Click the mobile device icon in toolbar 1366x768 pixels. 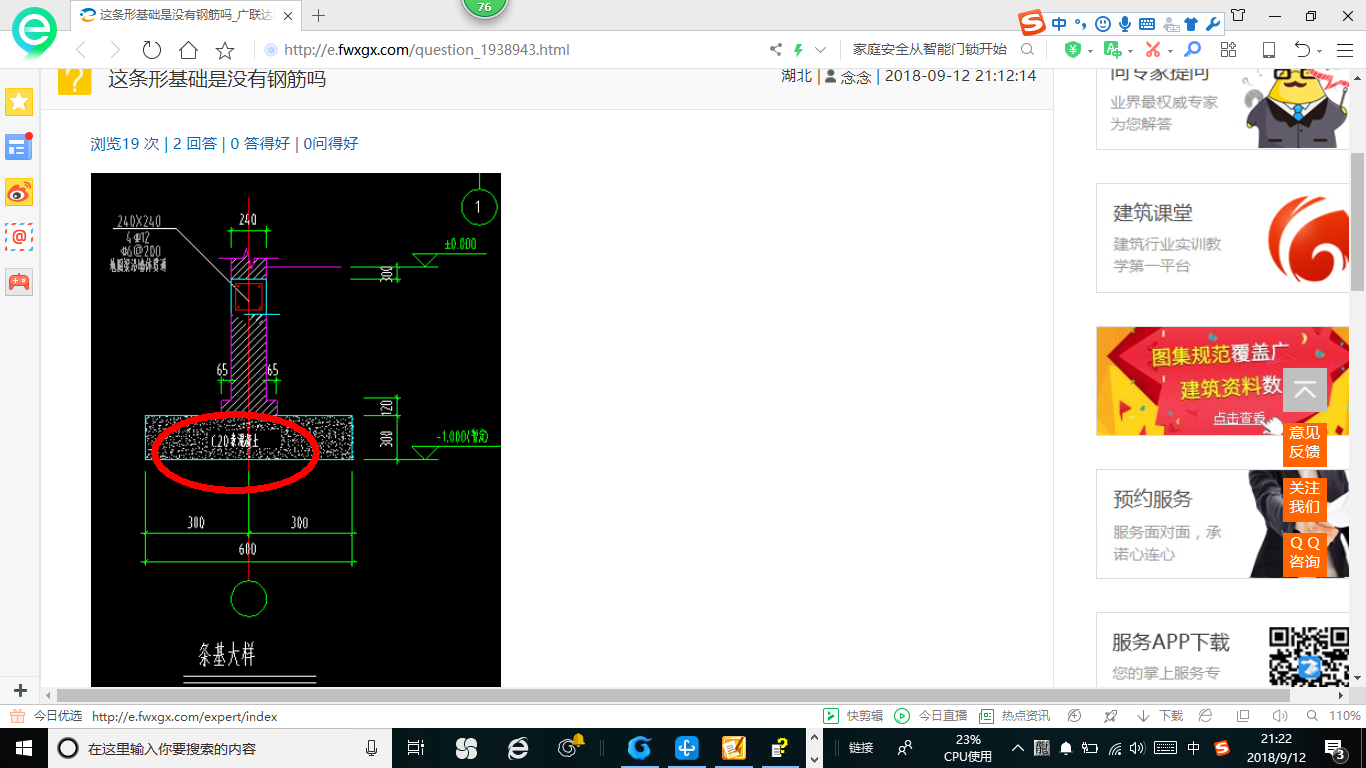[x=1268, y=50]
